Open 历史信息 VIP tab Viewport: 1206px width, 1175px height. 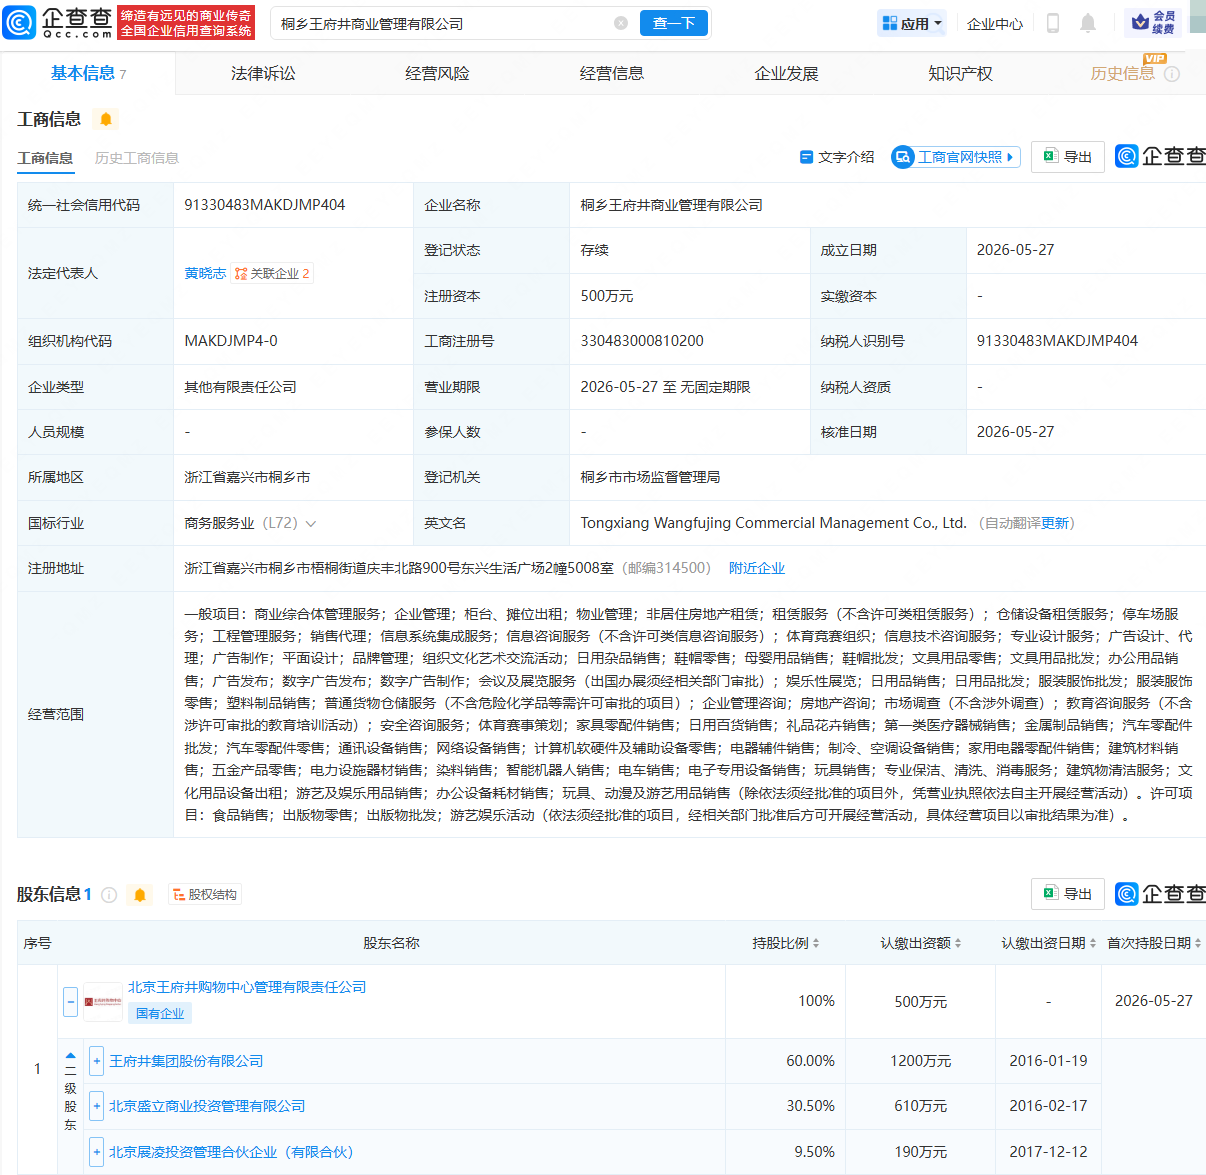(1122, 73)
